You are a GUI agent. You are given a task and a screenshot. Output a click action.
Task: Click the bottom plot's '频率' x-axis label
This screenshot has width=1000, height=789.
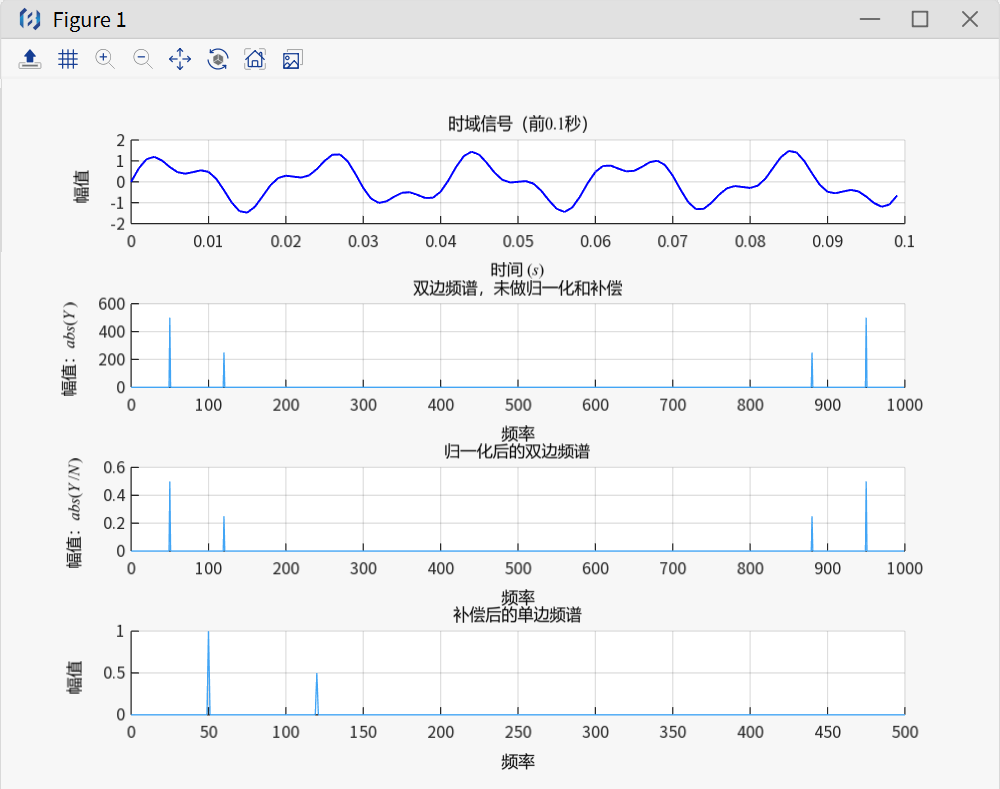(517, 761)
